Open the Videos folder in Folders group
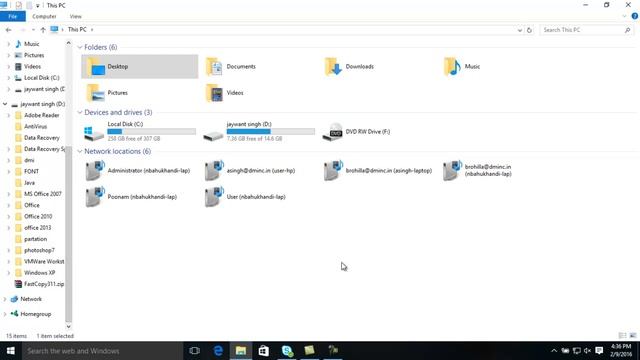The image size is (640, 360). tap(214, 93)
